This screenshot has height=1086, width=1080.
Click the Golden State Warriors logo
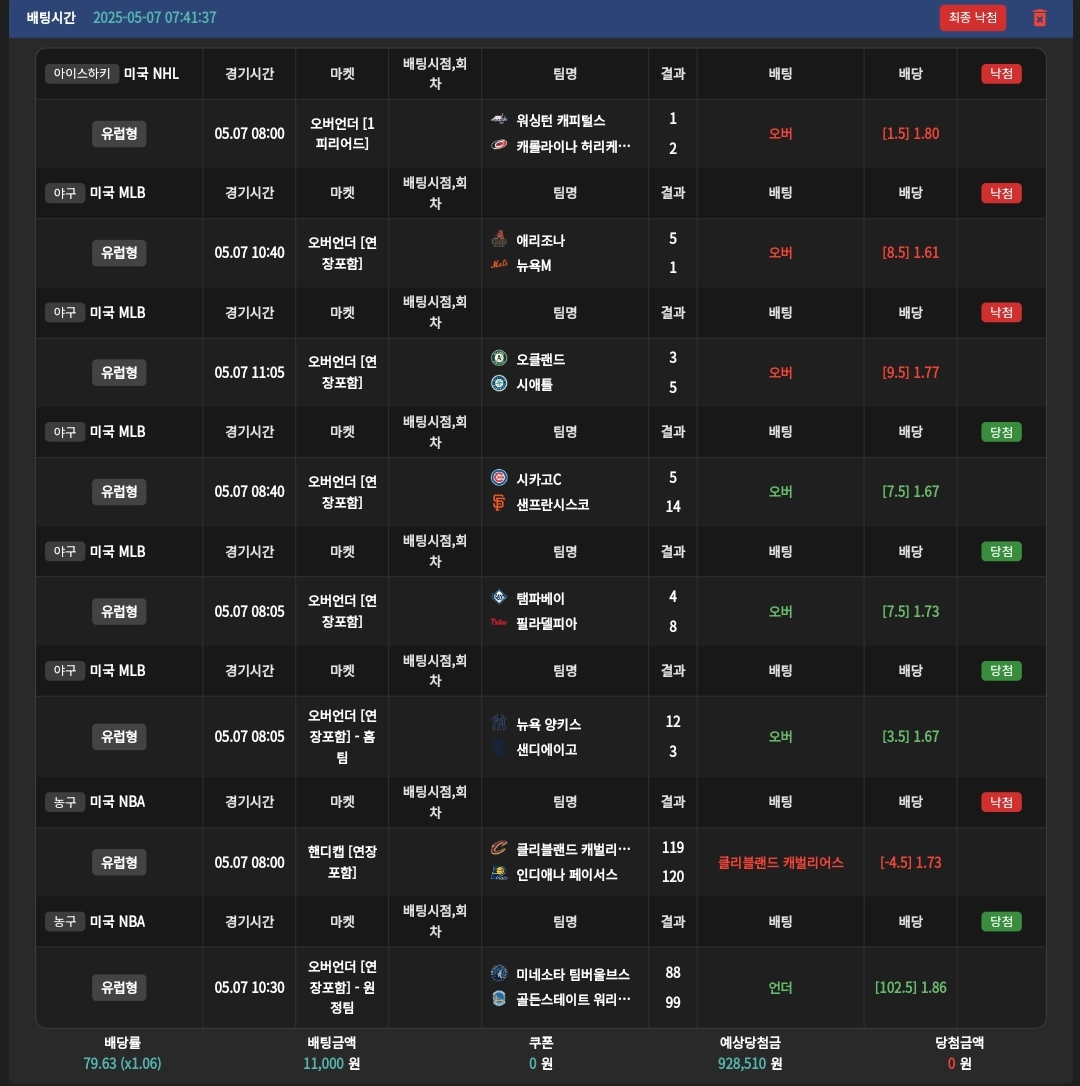(499, 998)
